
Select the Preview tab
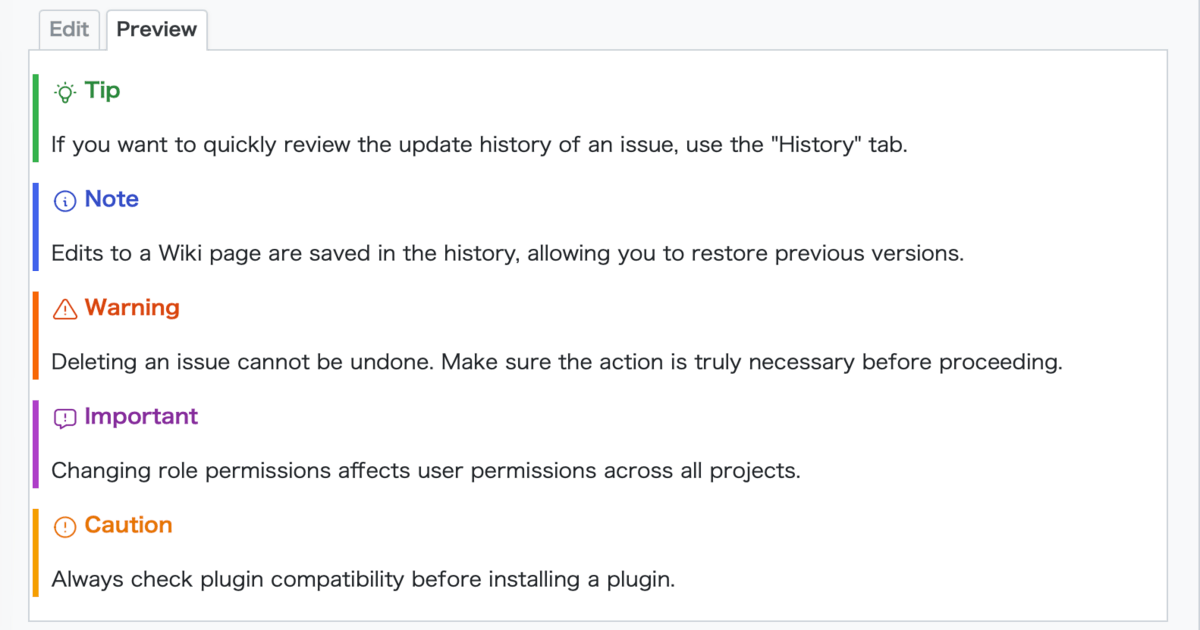pyautogui.click(x=156, y=29)
